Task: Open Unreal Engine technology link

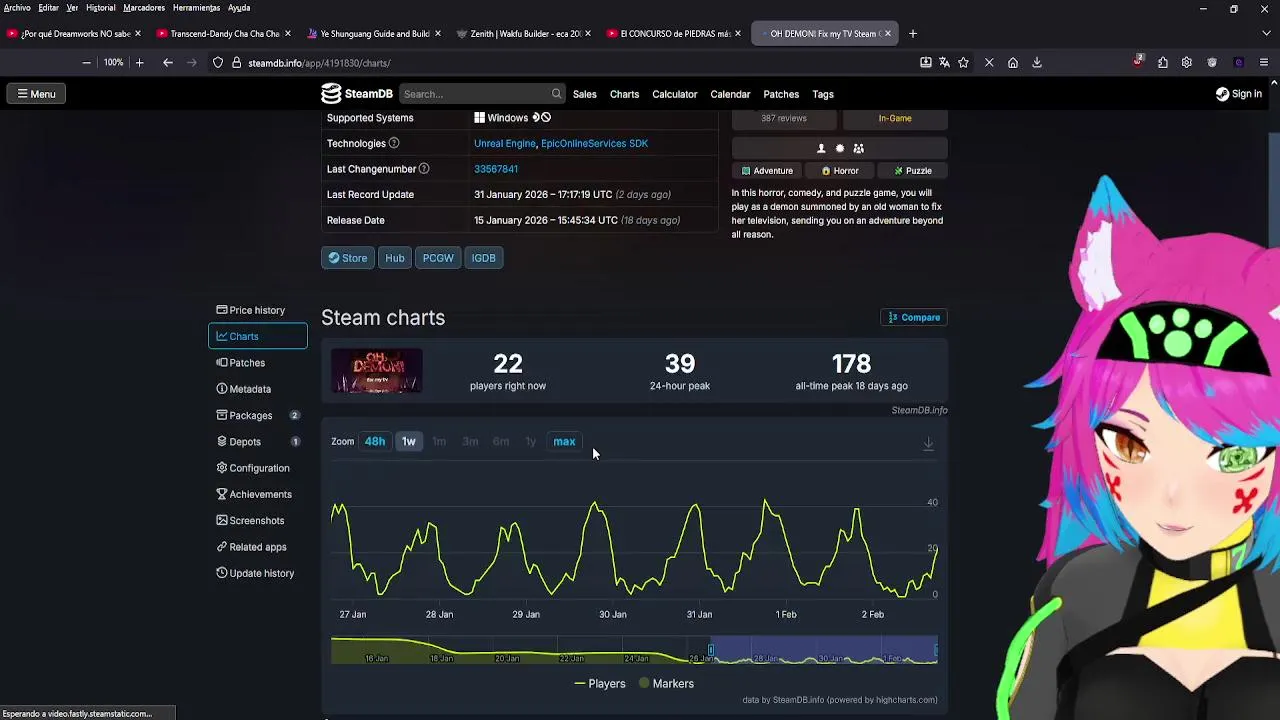Action: tap(504, 143)
